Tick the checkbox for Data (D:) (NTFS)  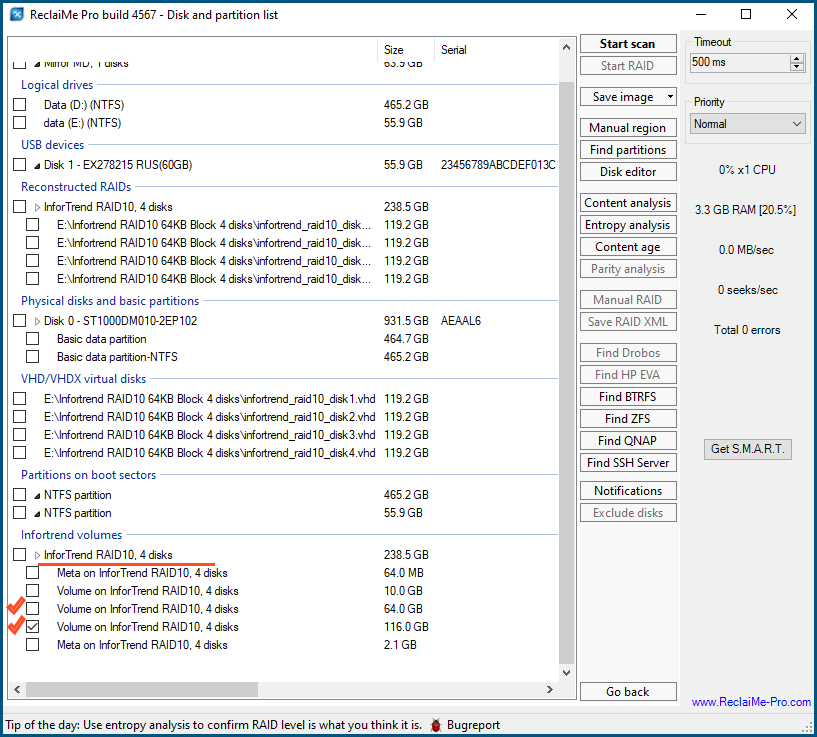click(x=20, y=105)
